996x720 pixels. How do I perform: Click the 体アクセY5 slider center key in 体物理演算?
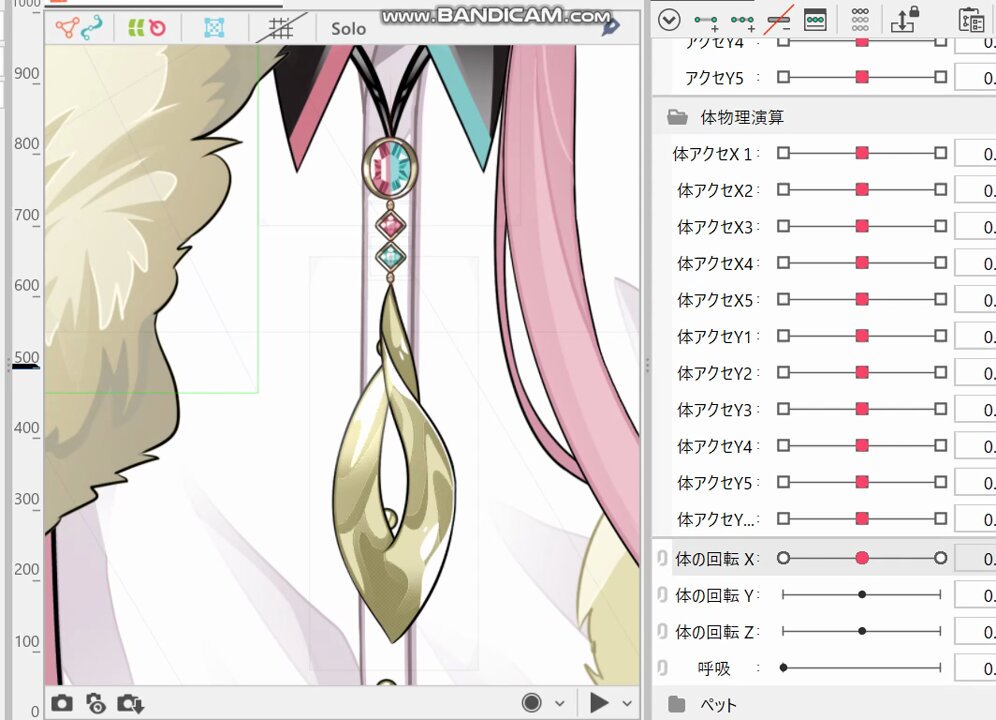coord(862,482)
